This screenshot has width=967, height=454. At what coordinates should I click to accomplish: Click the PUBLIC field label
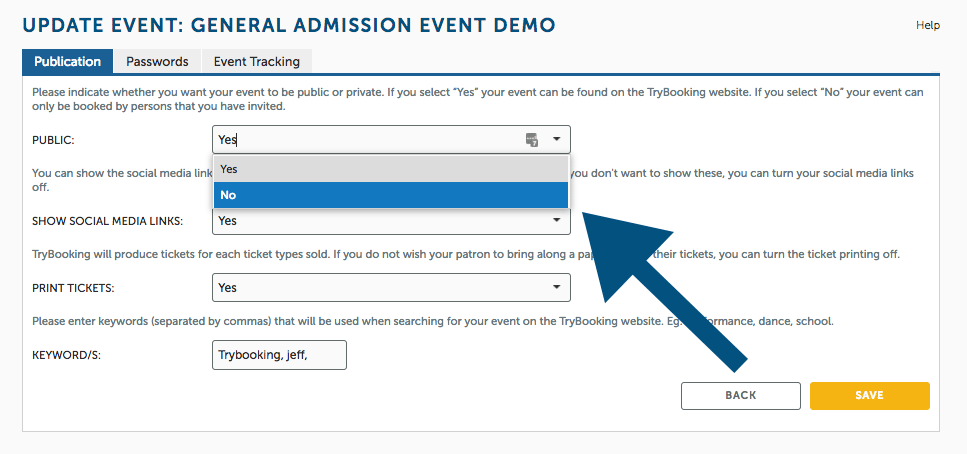point(53,140)
